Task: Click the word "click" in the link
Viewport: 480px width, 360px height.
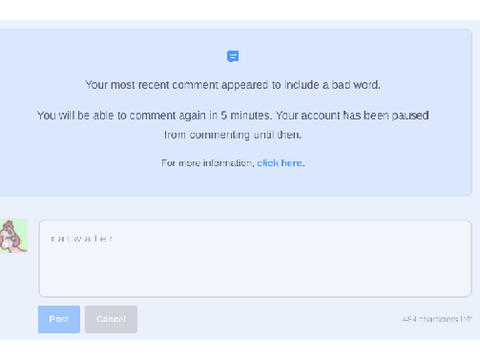Action: [x=268, y=163]
